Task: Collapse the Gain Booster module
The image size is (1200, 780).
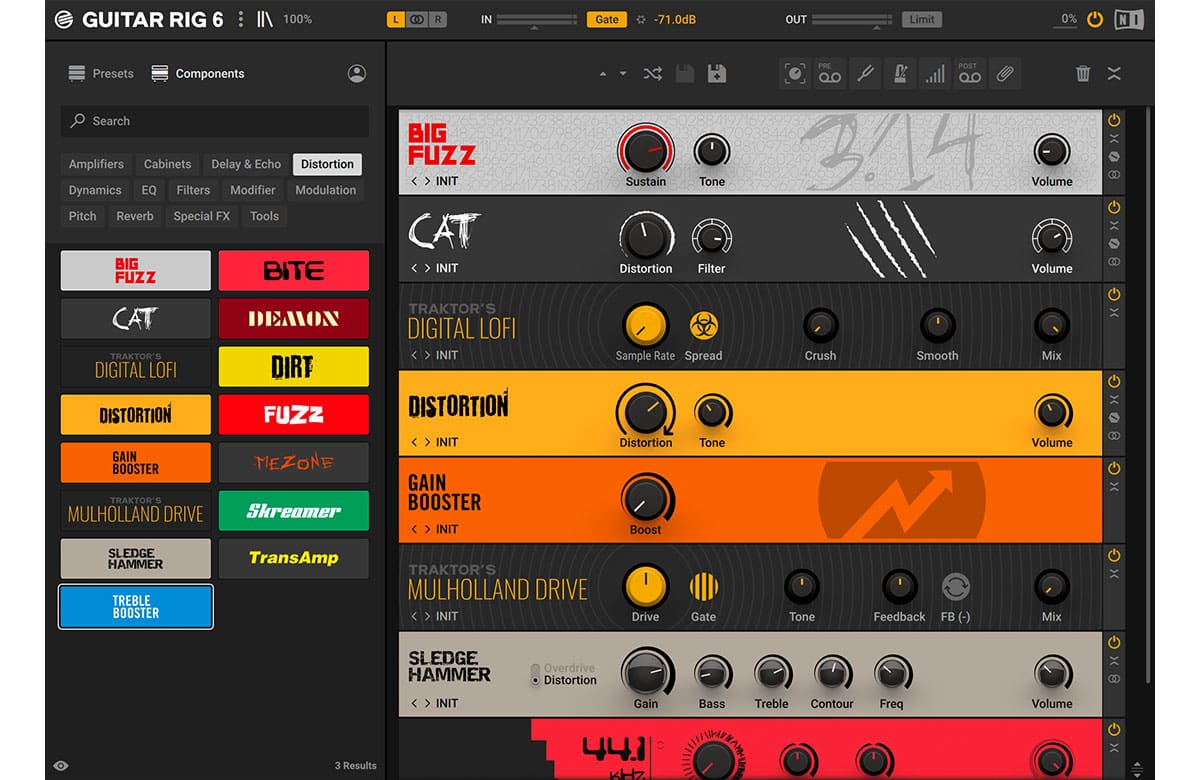Action: pos(1114,487)
